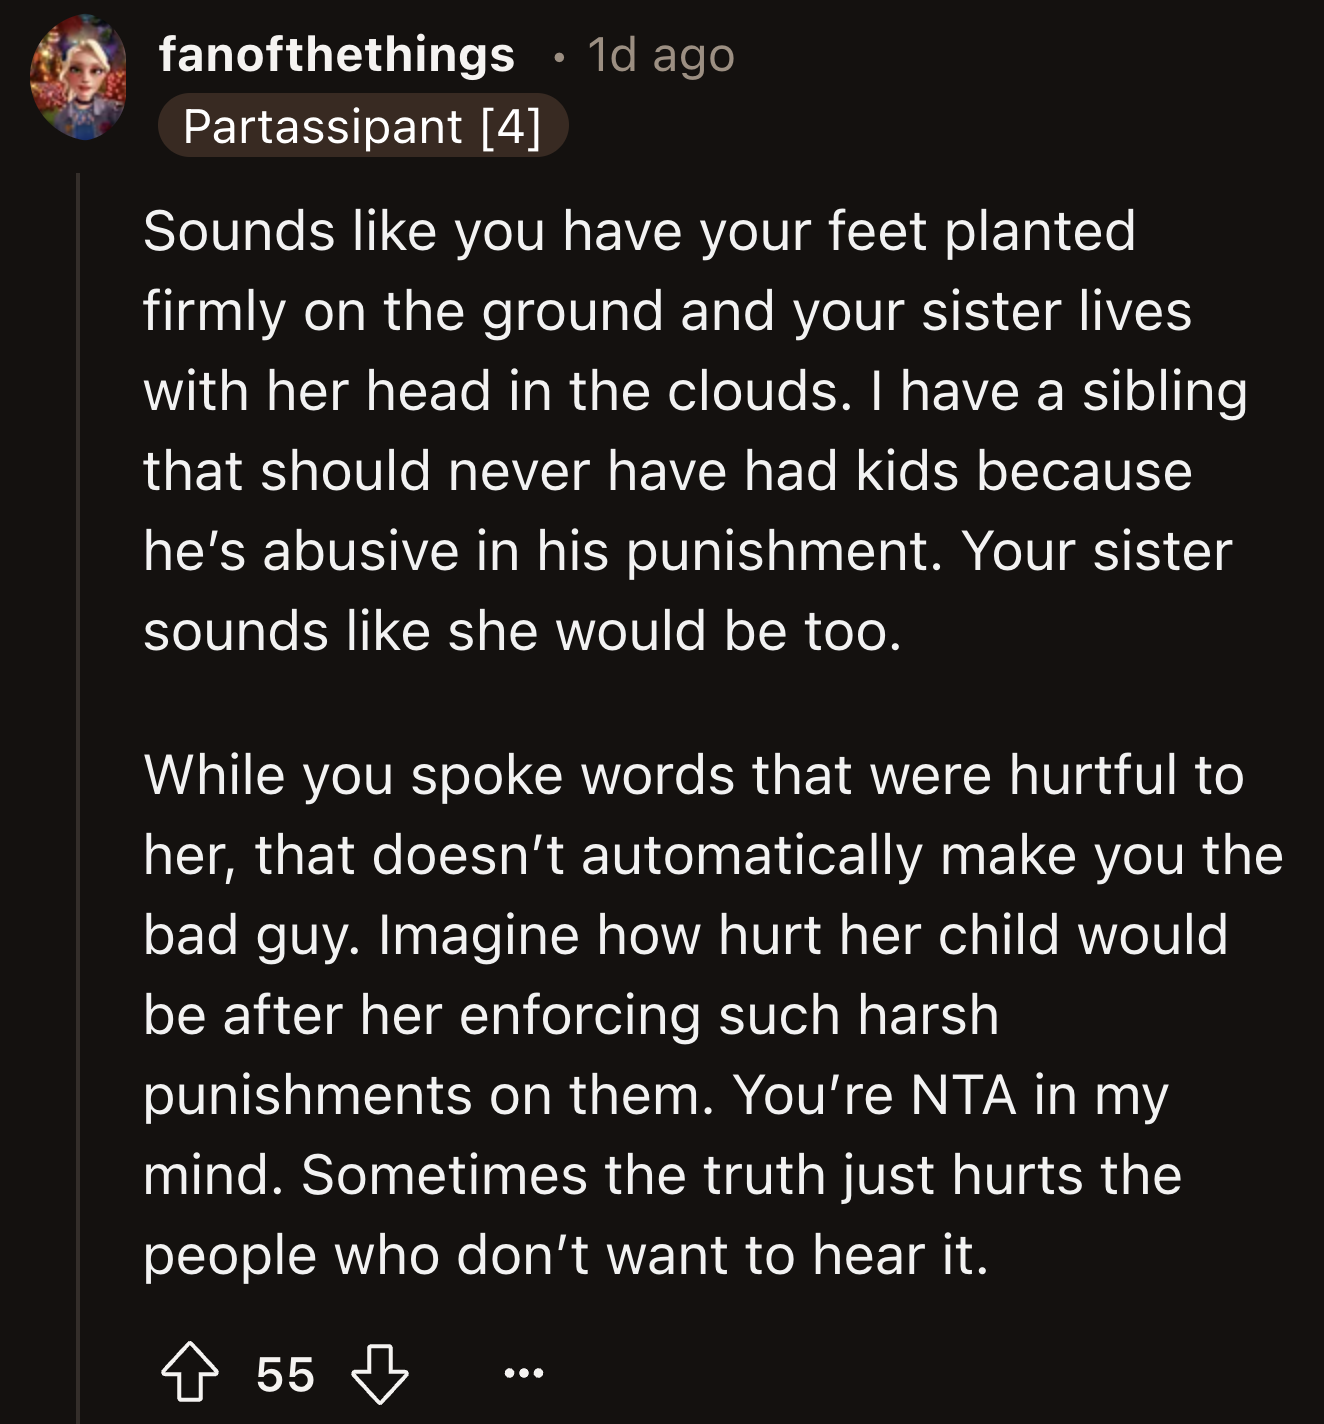Visit the fanofthethings user profile
The image size is (1324, 1424).
pyautogui.click(x=336, y=54)
